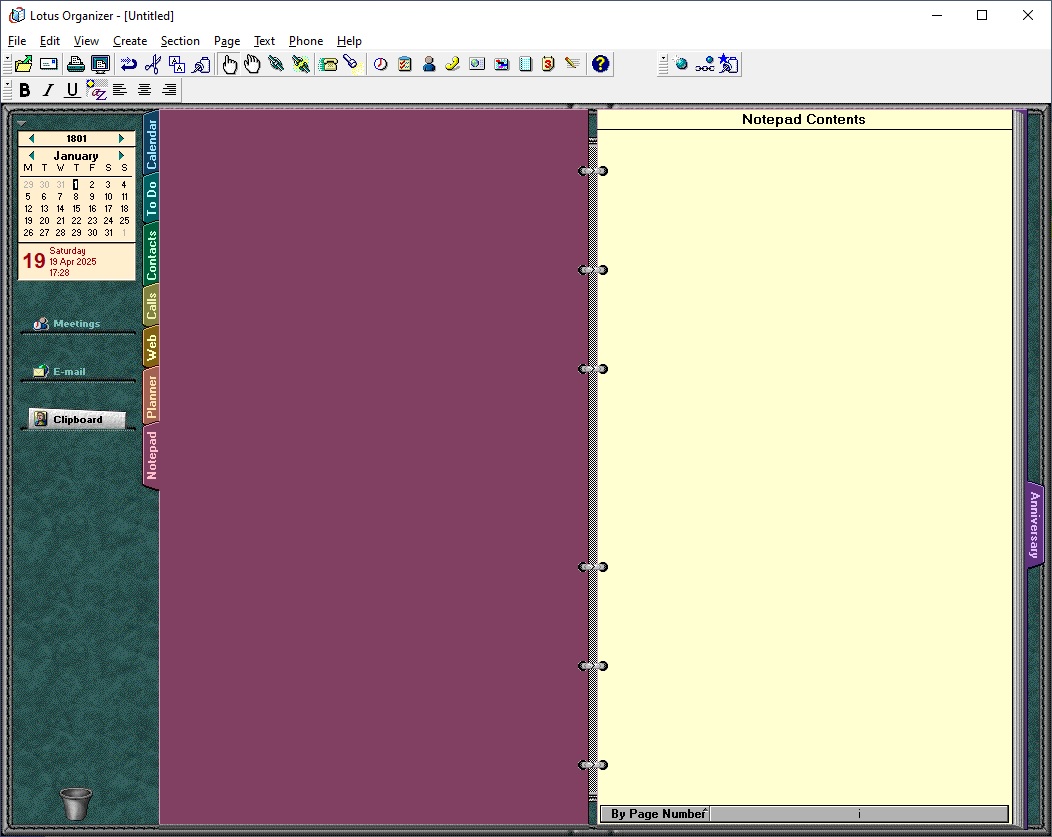
Task: Switch to the Contacts tab
Action: 151,254
